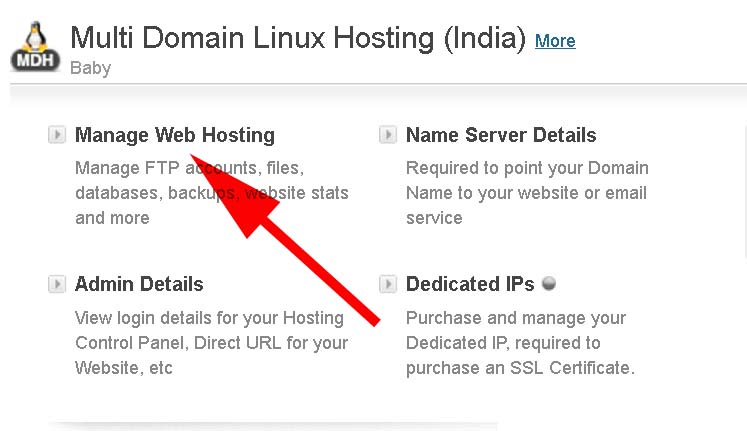Click the Name Server description paragraph
The image size is (747, 431).
click(x=527, y=192)
